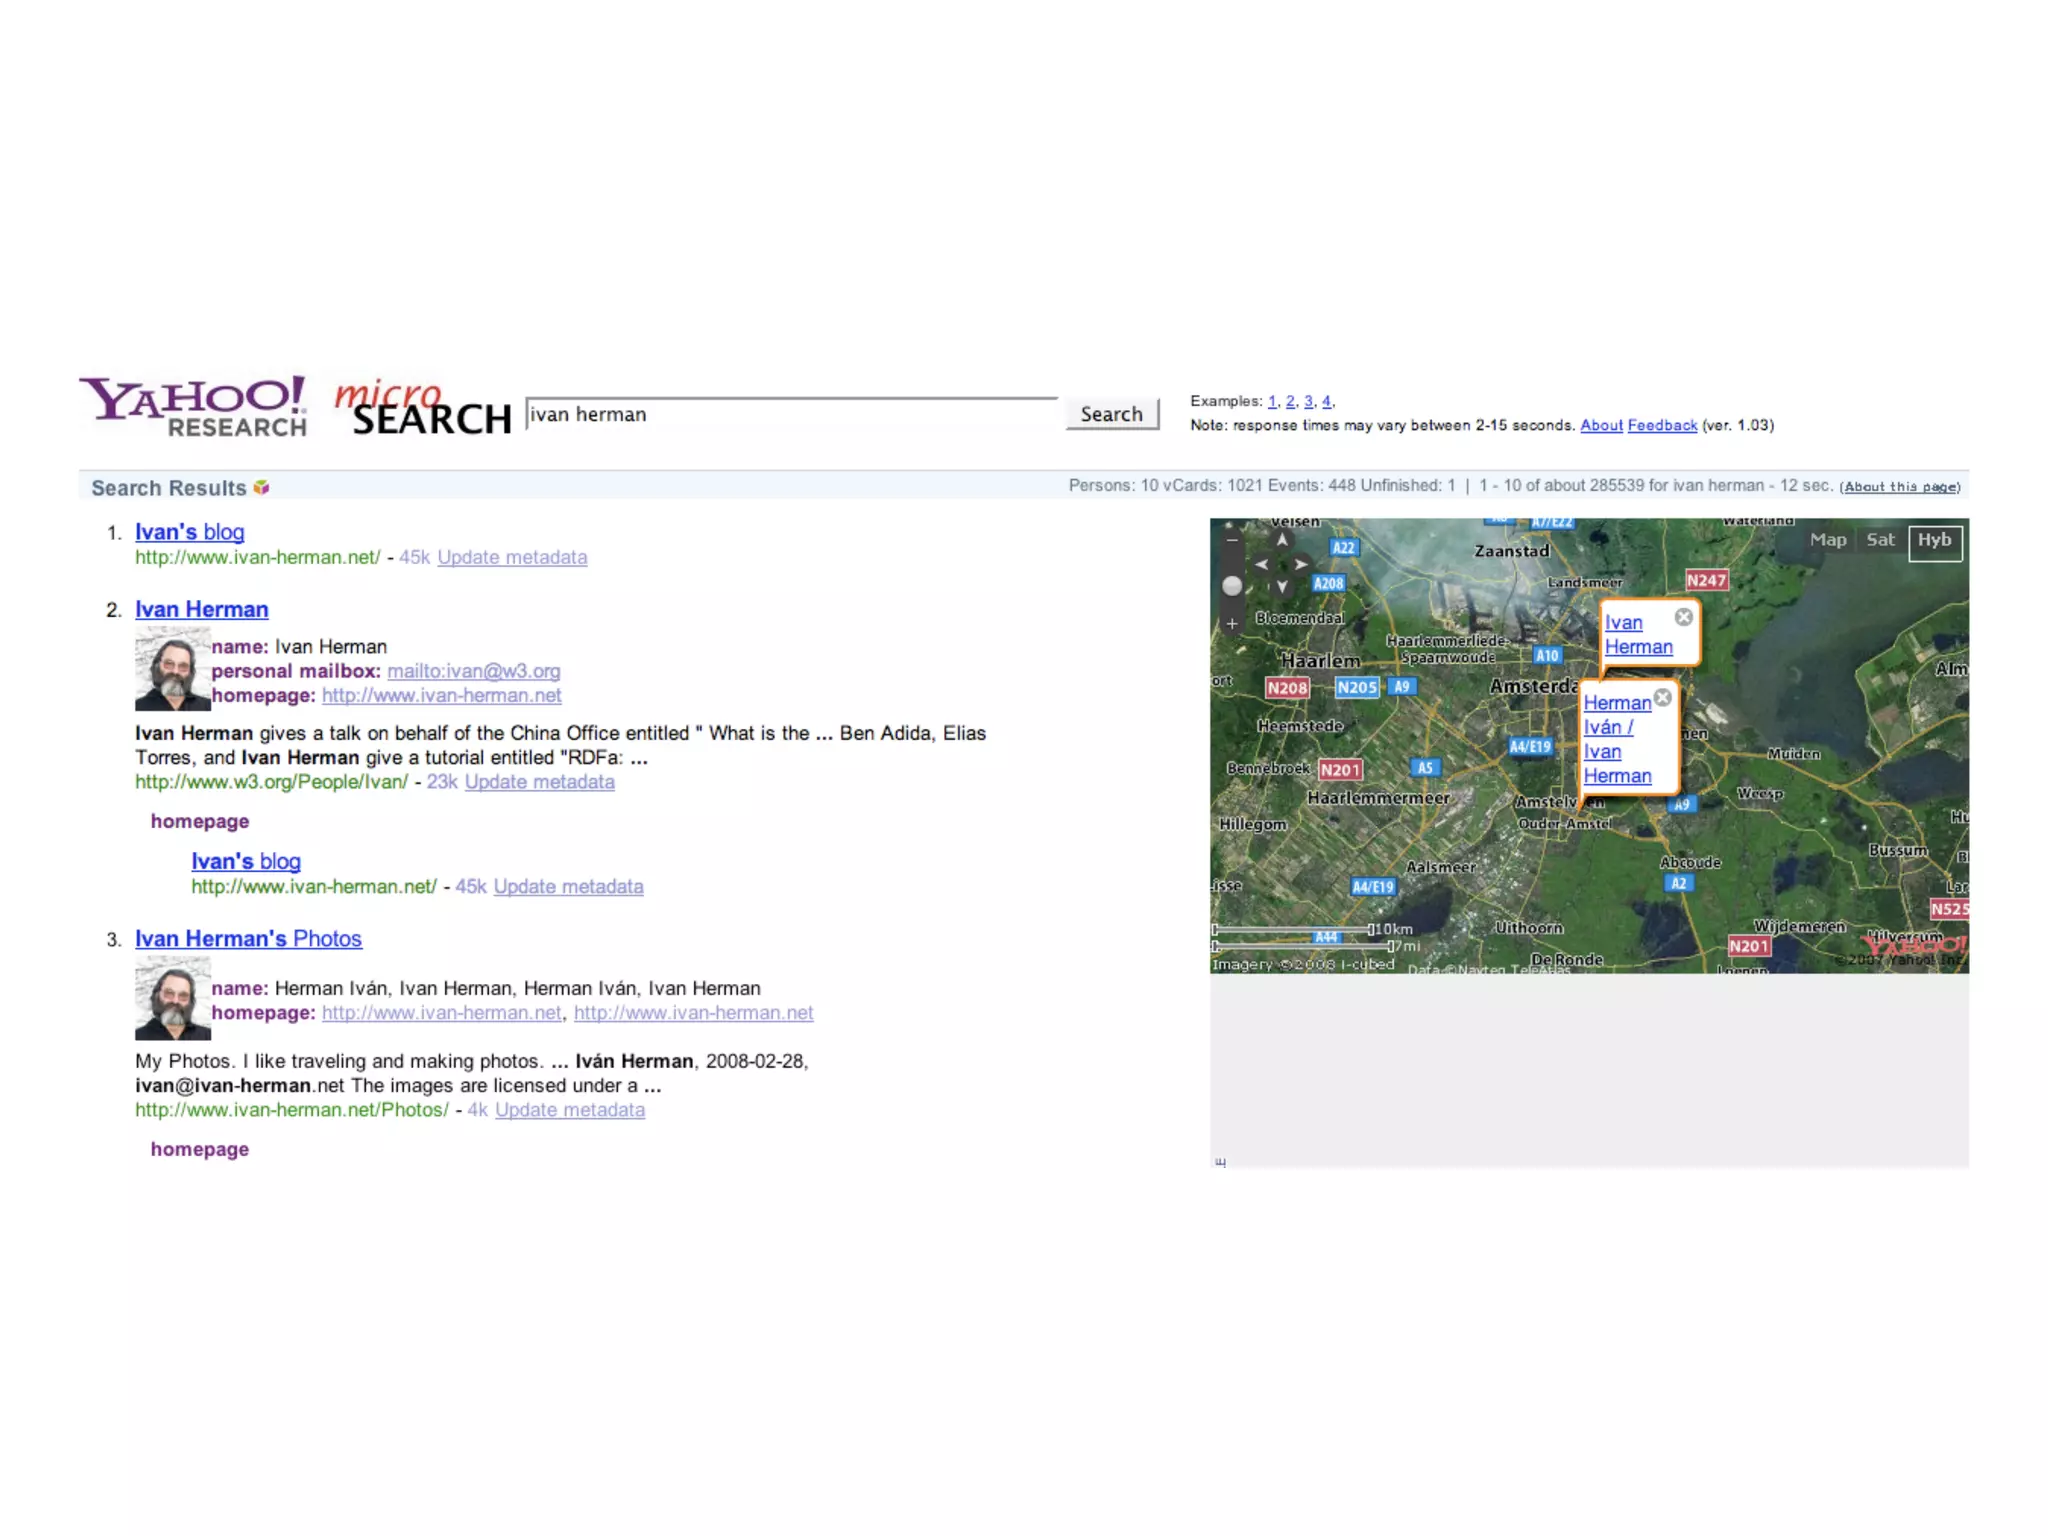Open example query 4 link
Screen dimensions: 2048x1536
coord(1327,401)
